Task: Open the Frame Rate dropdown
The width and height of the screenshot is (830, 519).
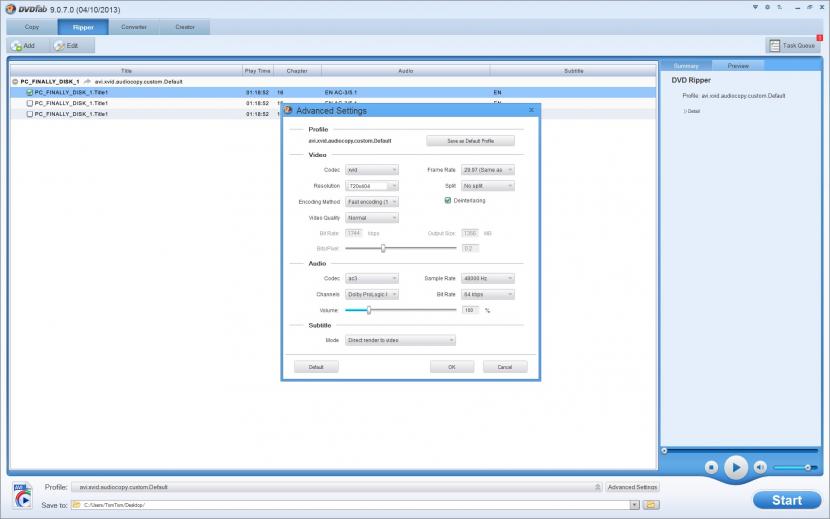Action: coord(488,170)
